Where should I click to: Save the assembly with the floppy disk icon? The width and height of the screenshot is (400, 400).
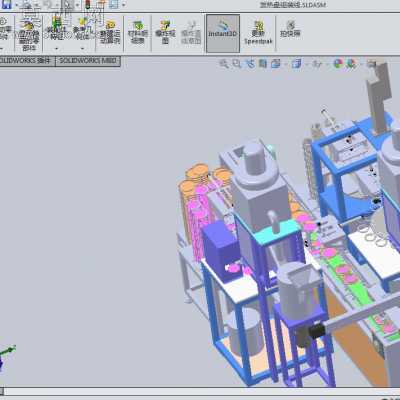tap(6, 4)
